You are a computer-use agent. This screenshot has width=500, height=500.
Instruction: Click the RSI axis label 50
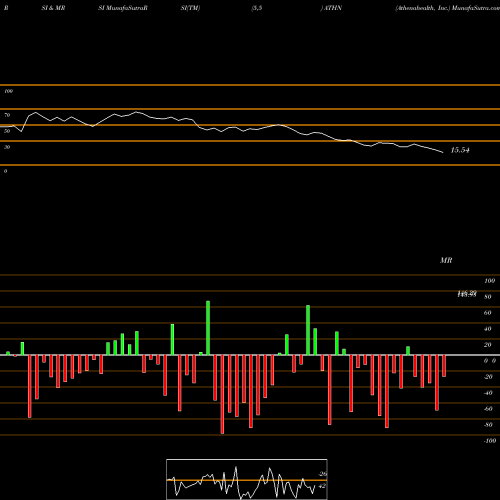coord(7,131)
